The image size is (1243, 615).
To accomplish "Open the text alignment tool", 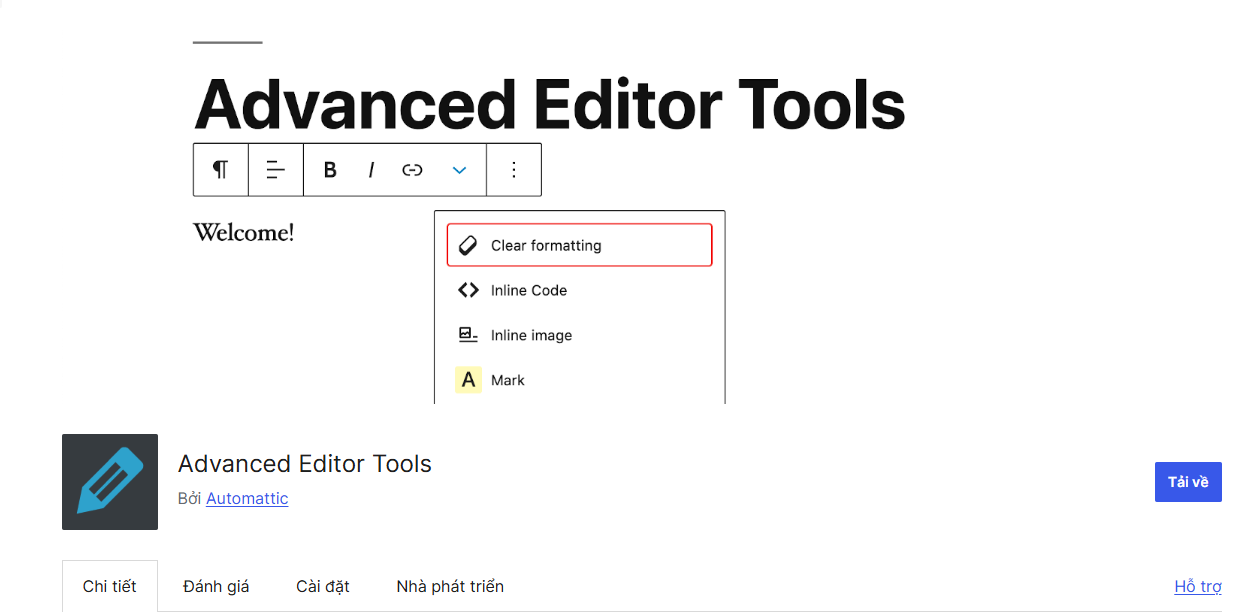I will click(275, 169).
